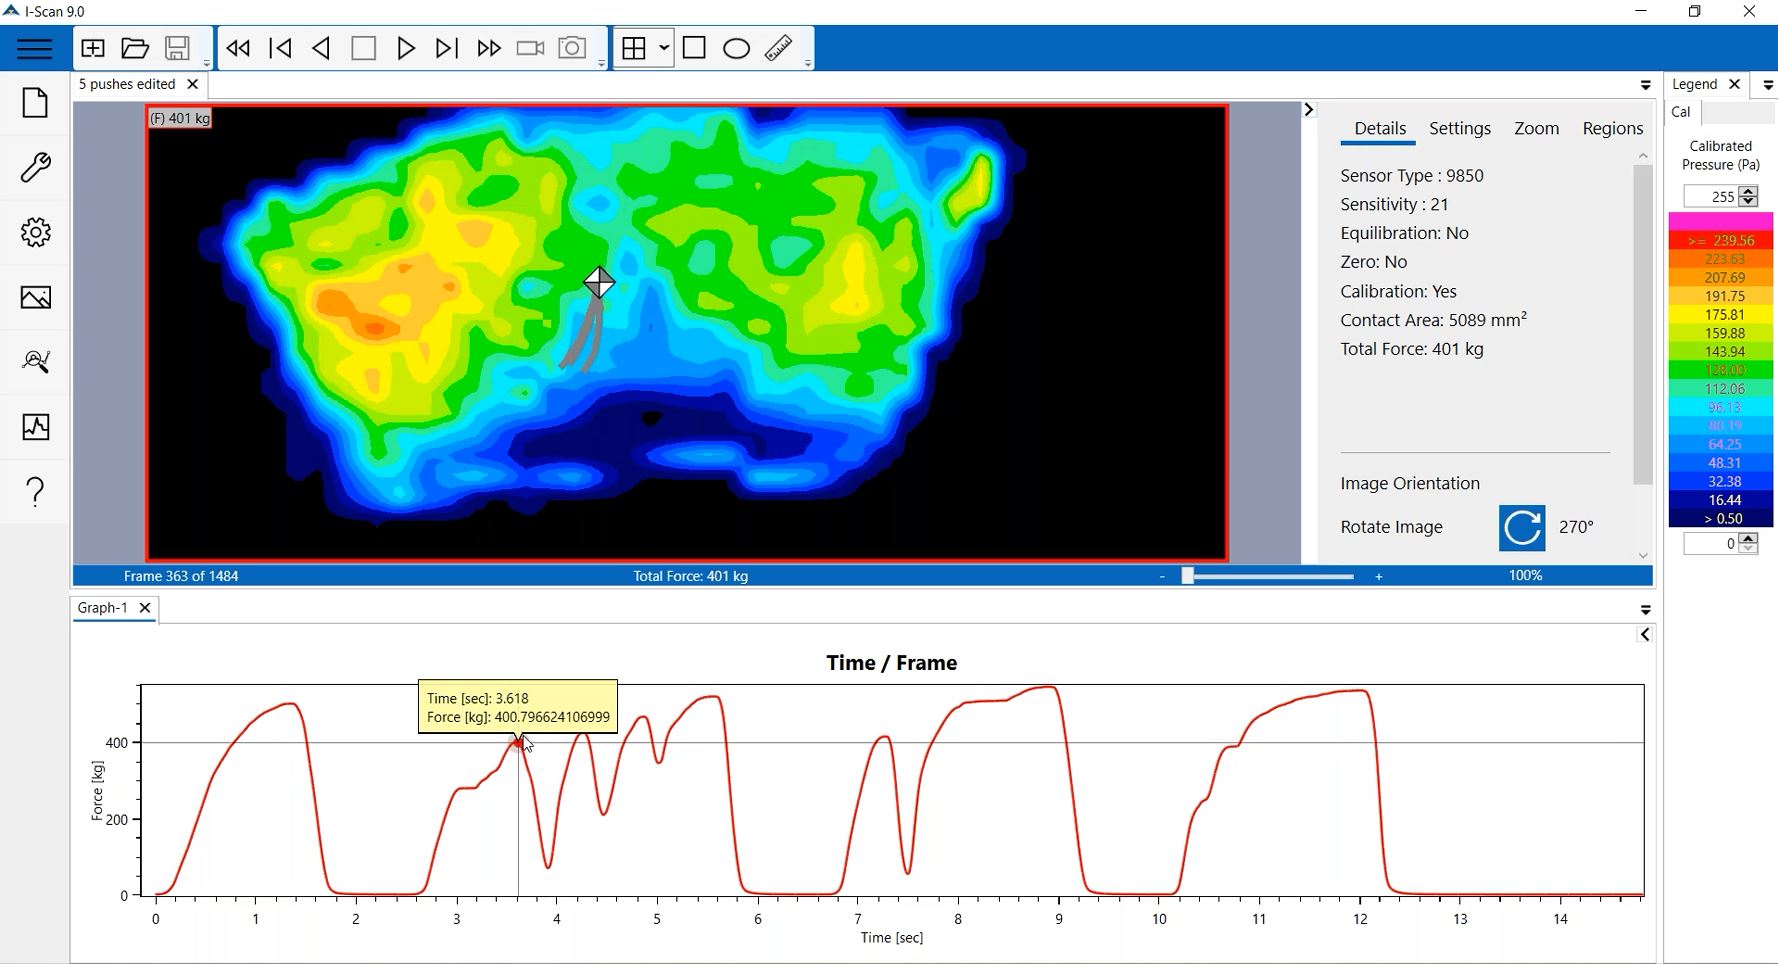The image size is (1778, 964).
Task: Switch to the Regions tab
Action: (1612, 128)
